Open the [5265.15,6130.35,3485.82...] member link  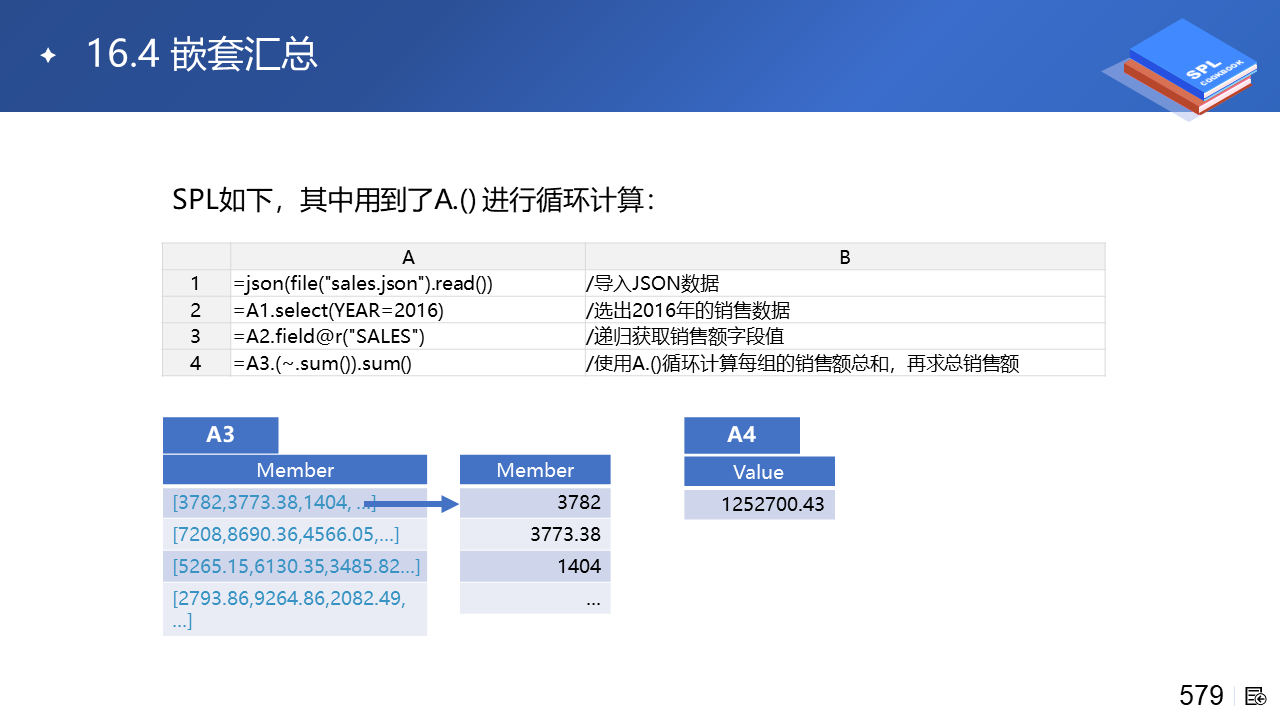point(295,567)
